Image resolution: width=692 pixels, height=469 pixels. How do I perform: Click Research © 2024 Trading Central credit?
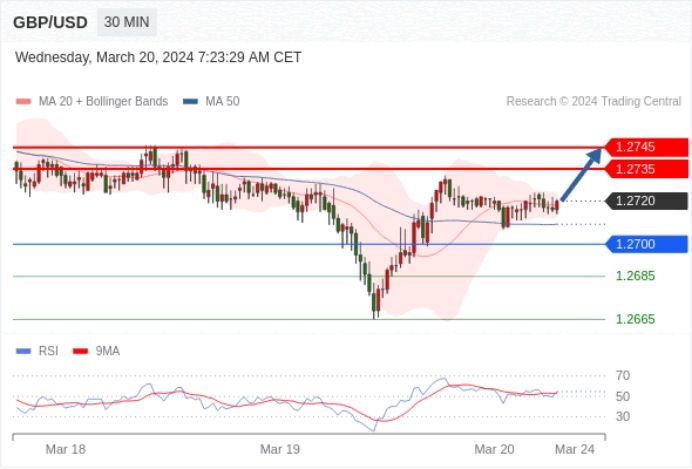click(594, 101)
